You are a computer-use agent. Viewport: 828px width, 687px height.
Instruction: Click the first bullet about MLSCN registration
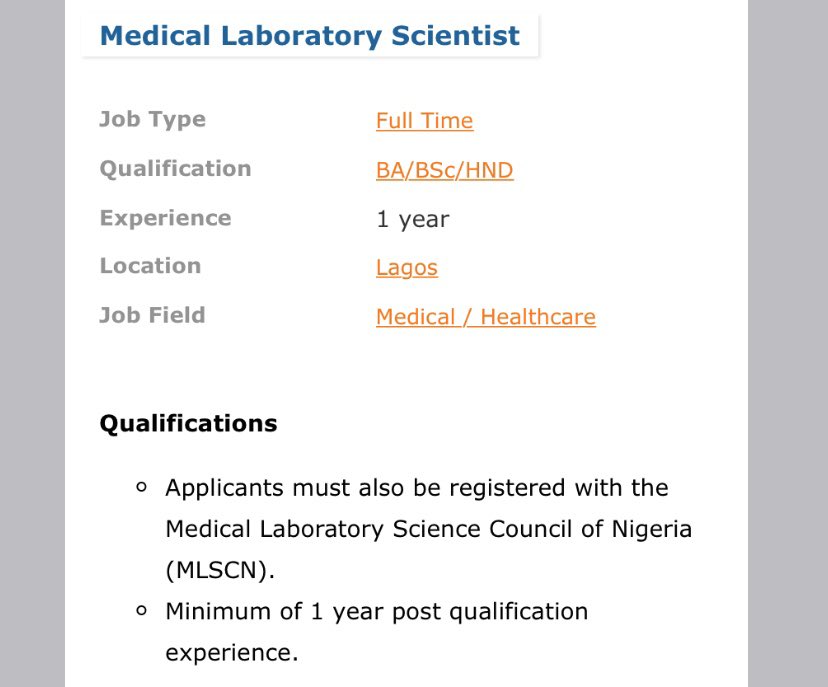428,529
